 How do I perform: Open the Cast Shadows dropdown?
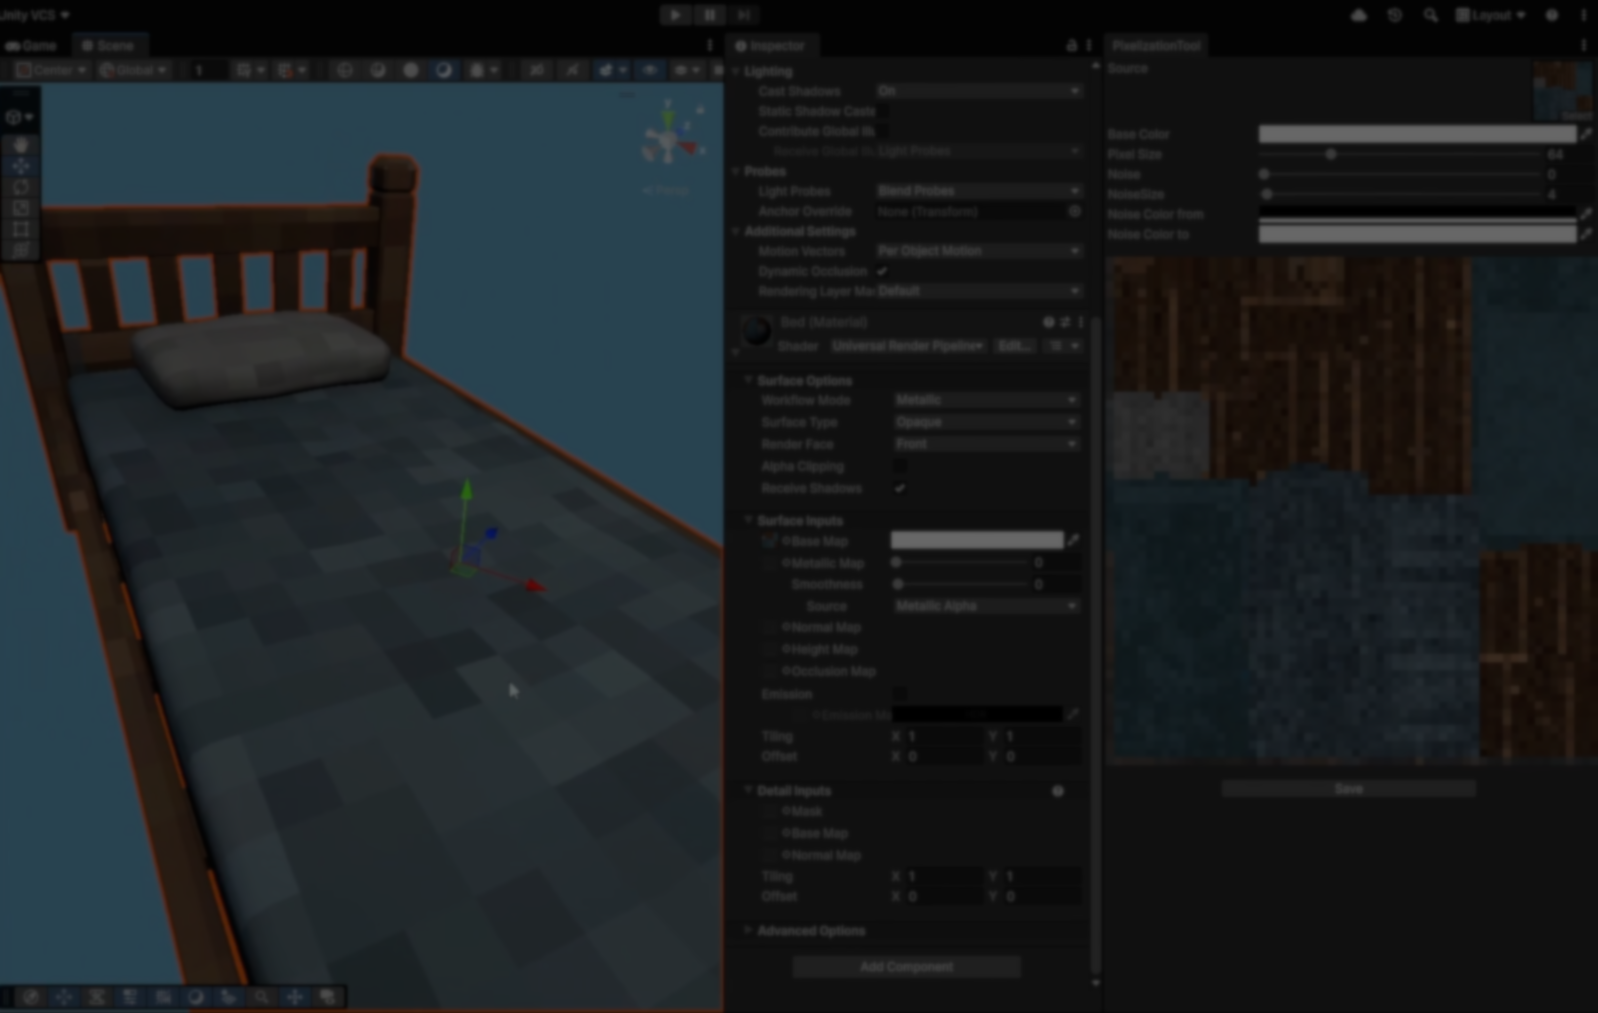coord(977,91)
